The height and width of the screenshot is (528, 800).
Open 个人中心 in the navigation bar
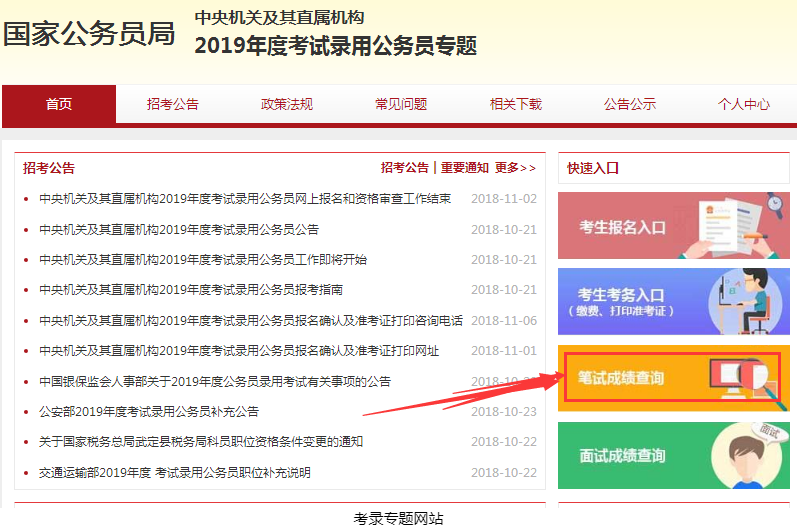(x=743, y=104)
